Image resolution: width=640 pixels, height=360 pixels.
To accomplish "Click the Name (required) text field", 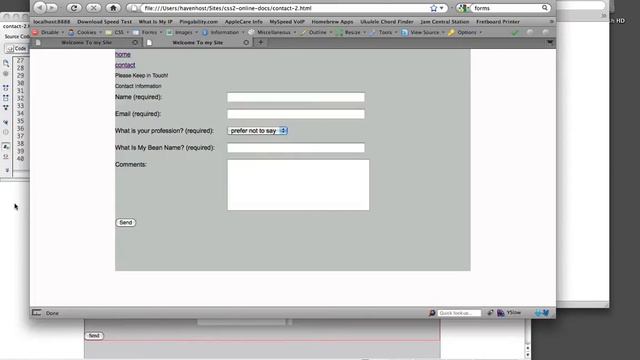I will (x=296, y=97).
